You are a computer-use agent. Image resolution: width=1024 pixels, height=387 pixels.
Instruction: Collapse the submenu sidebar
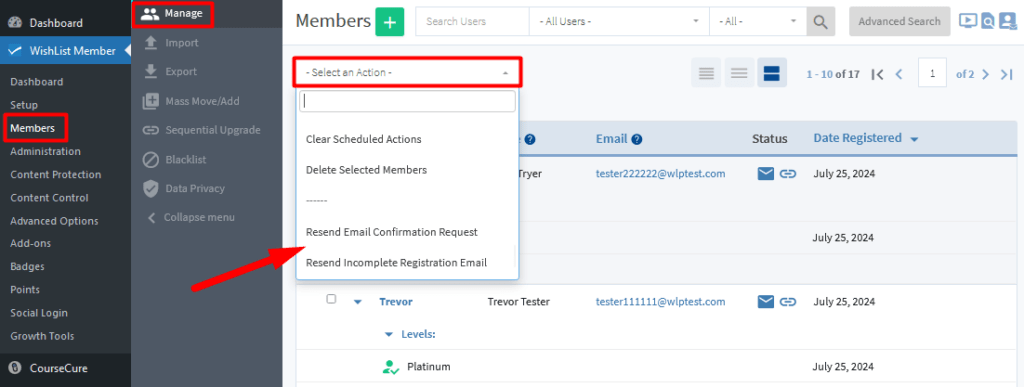pos(190,217)
